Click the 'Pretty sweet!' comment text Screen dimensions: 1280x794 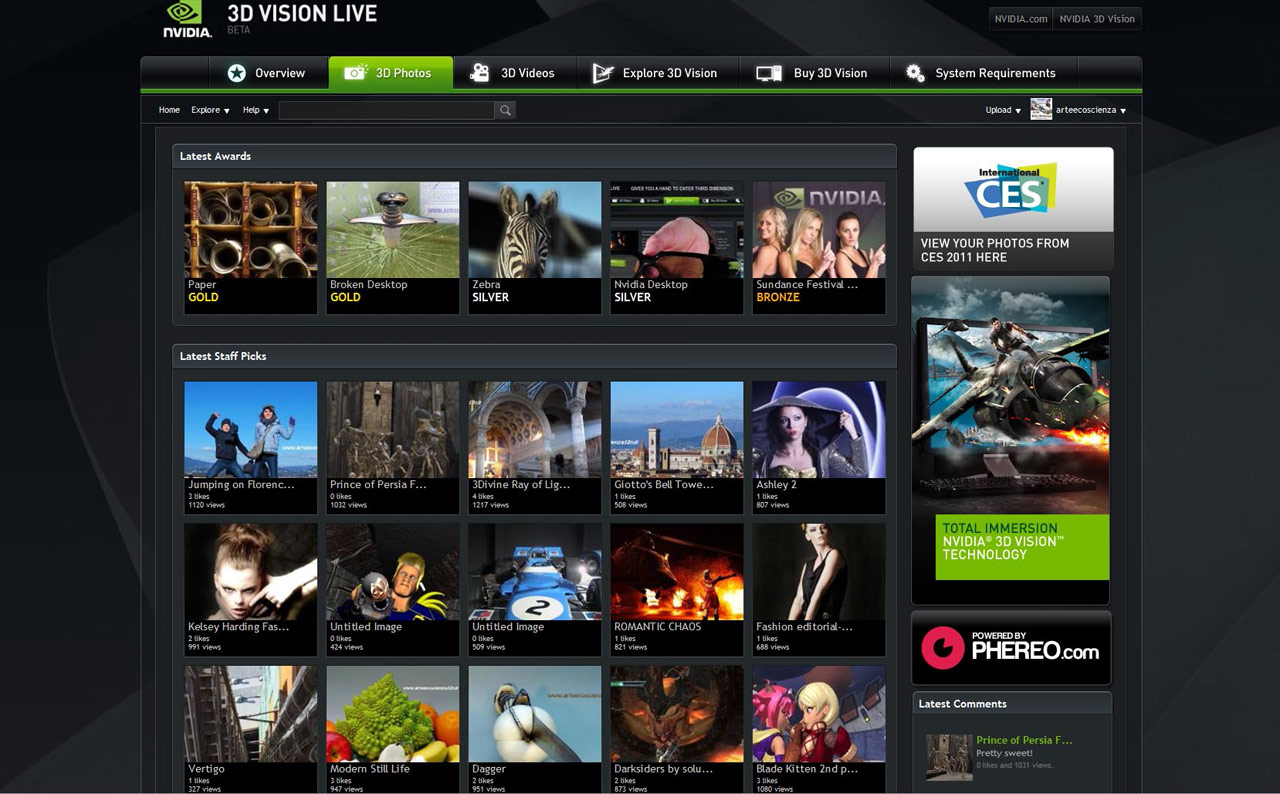(x=1004, y=753)
